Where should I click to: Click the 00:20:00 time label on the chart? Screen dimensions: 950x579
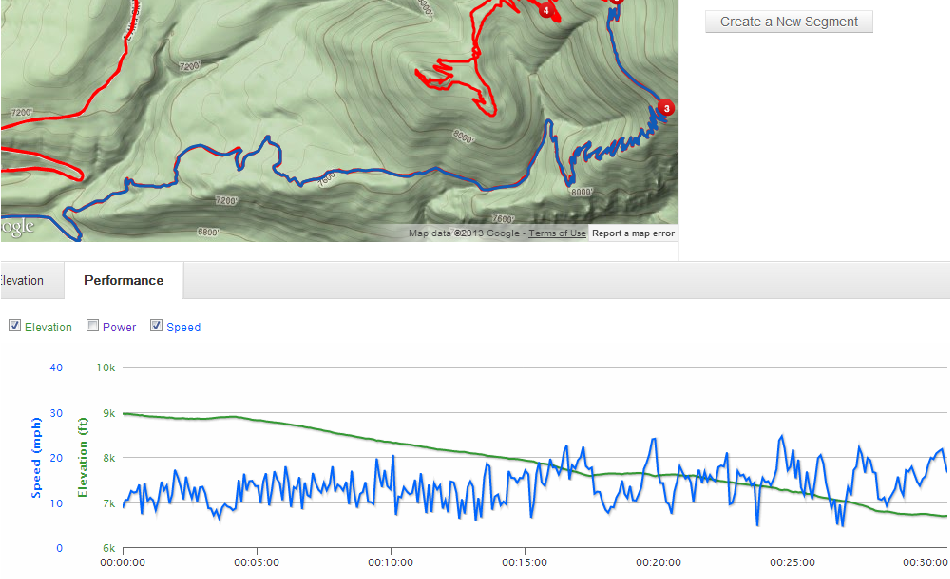[659, 562]
